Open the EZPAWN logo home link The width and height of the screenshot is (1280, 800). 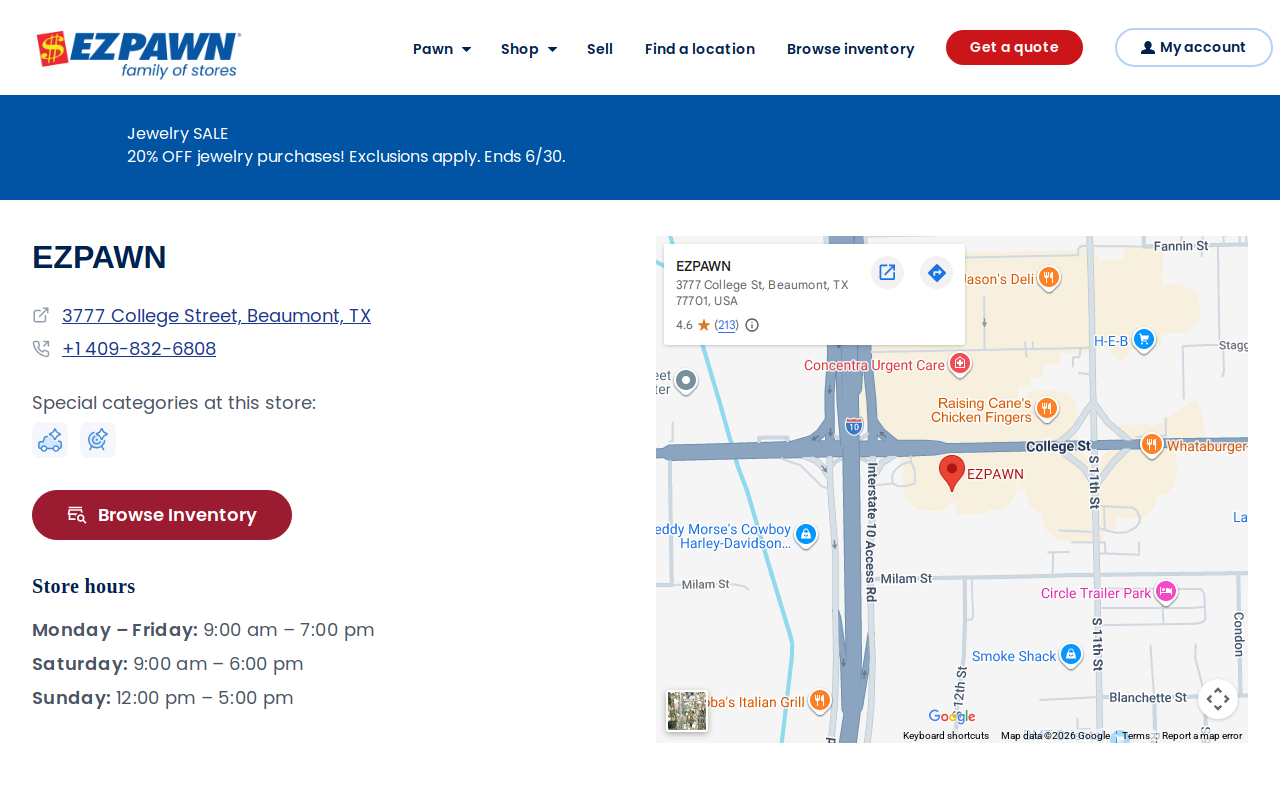coord(138,54)
